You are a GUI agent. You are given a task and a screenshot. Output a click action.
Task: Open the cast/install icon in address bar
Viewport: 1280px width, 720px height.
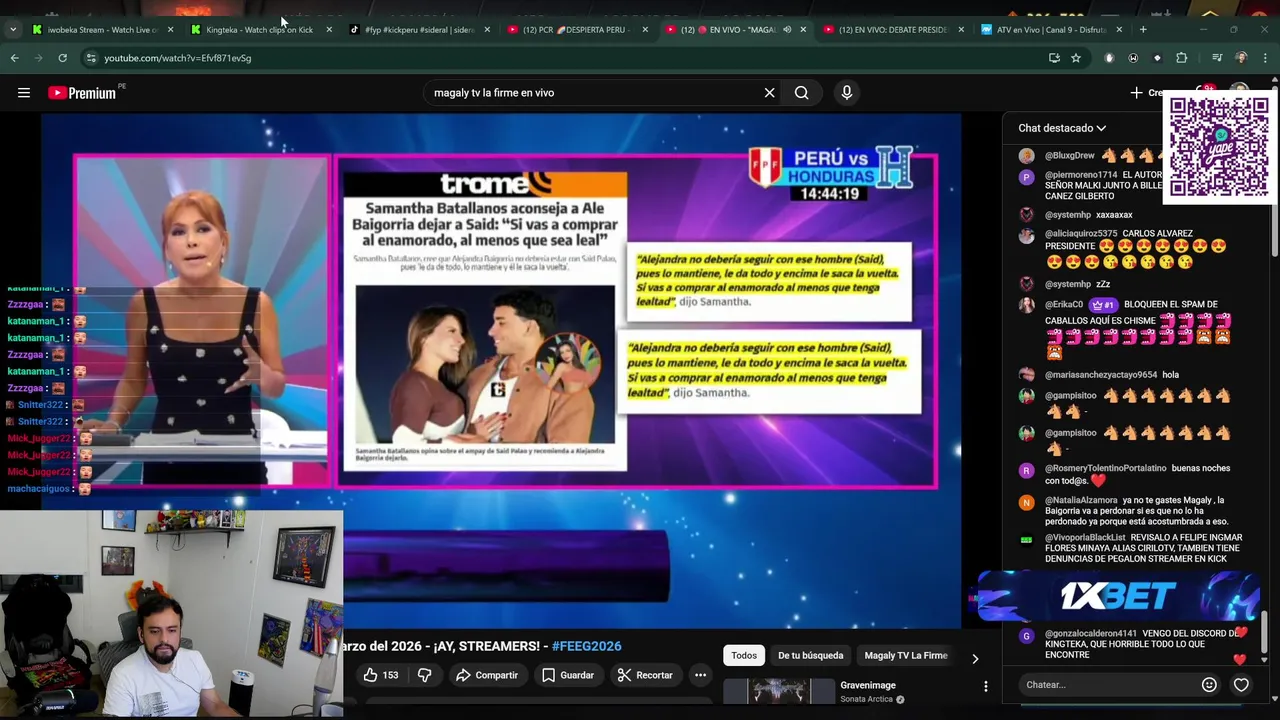[1054, 58]
